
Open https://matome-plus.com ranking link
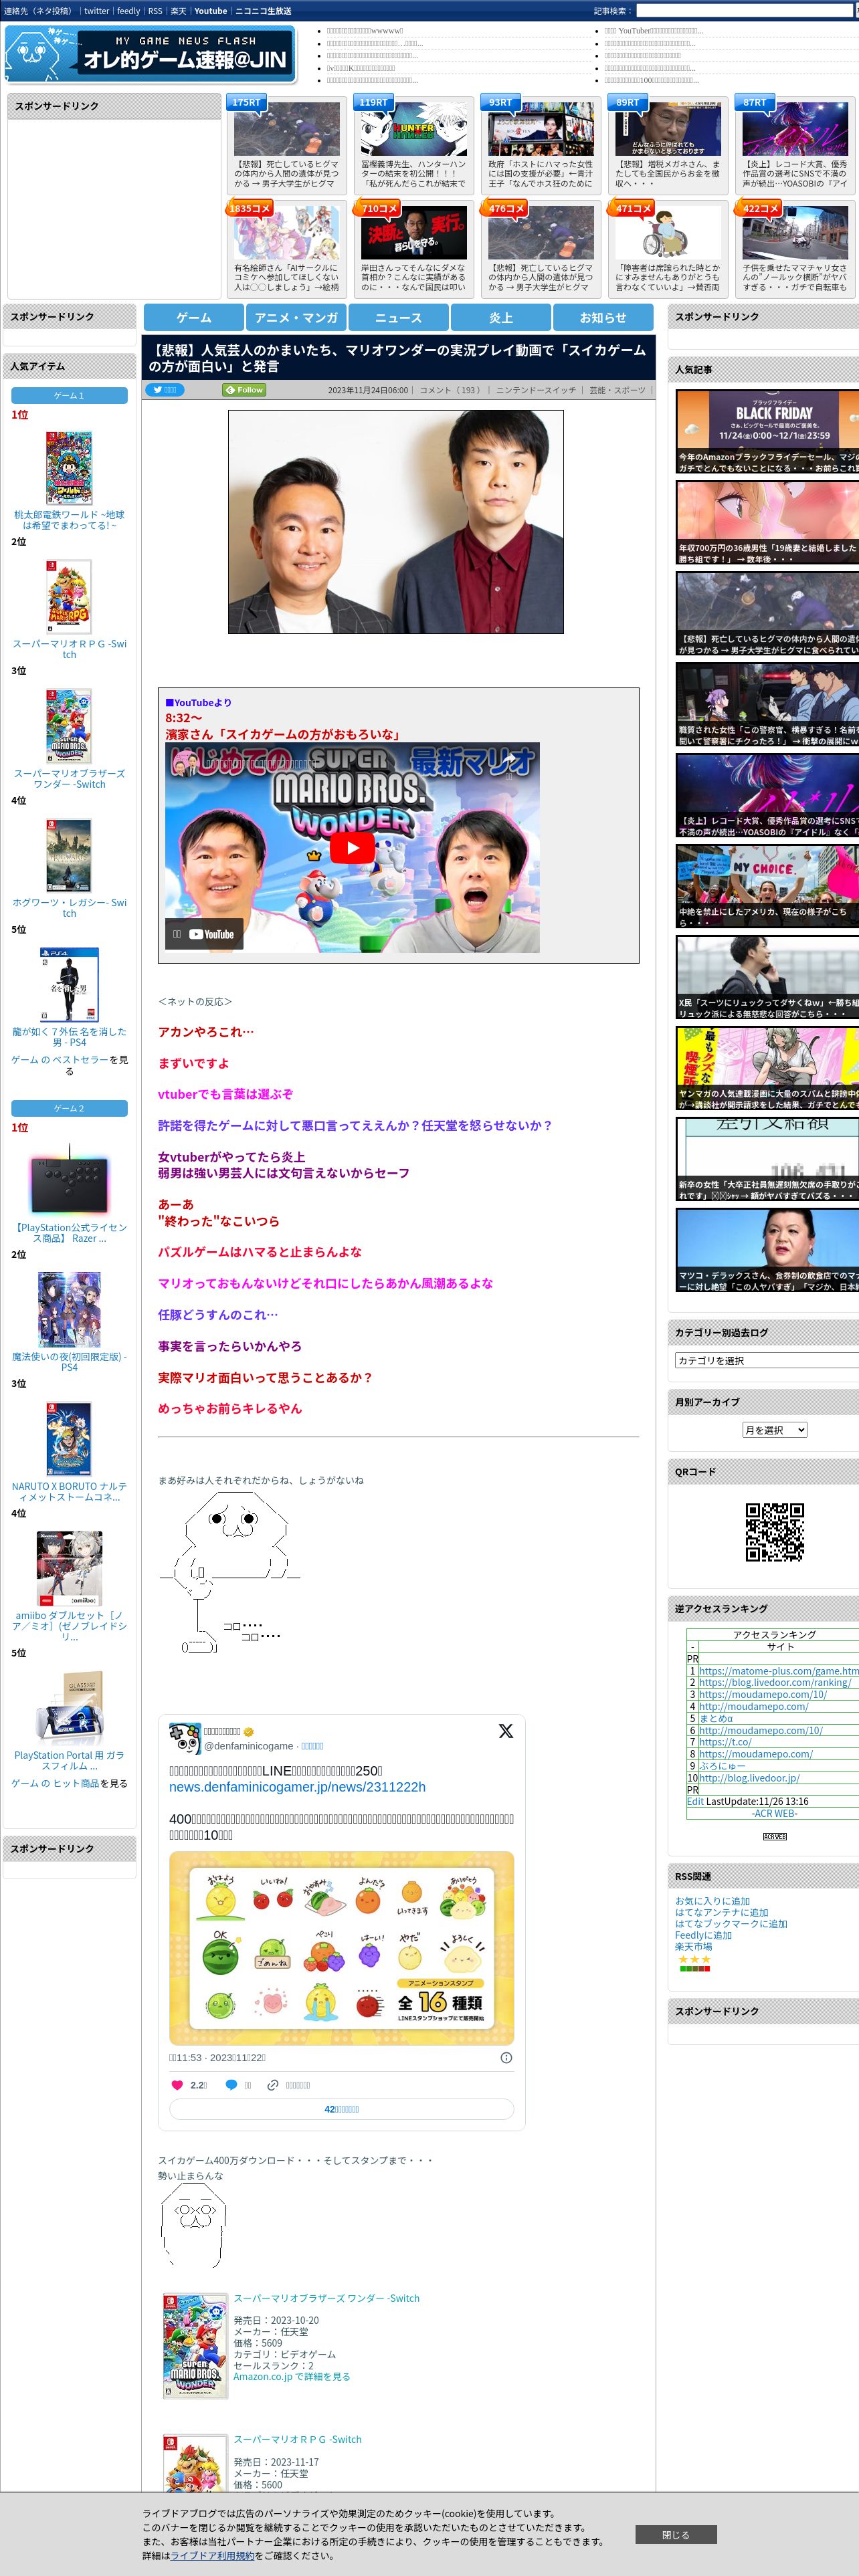pos(778,1670)
